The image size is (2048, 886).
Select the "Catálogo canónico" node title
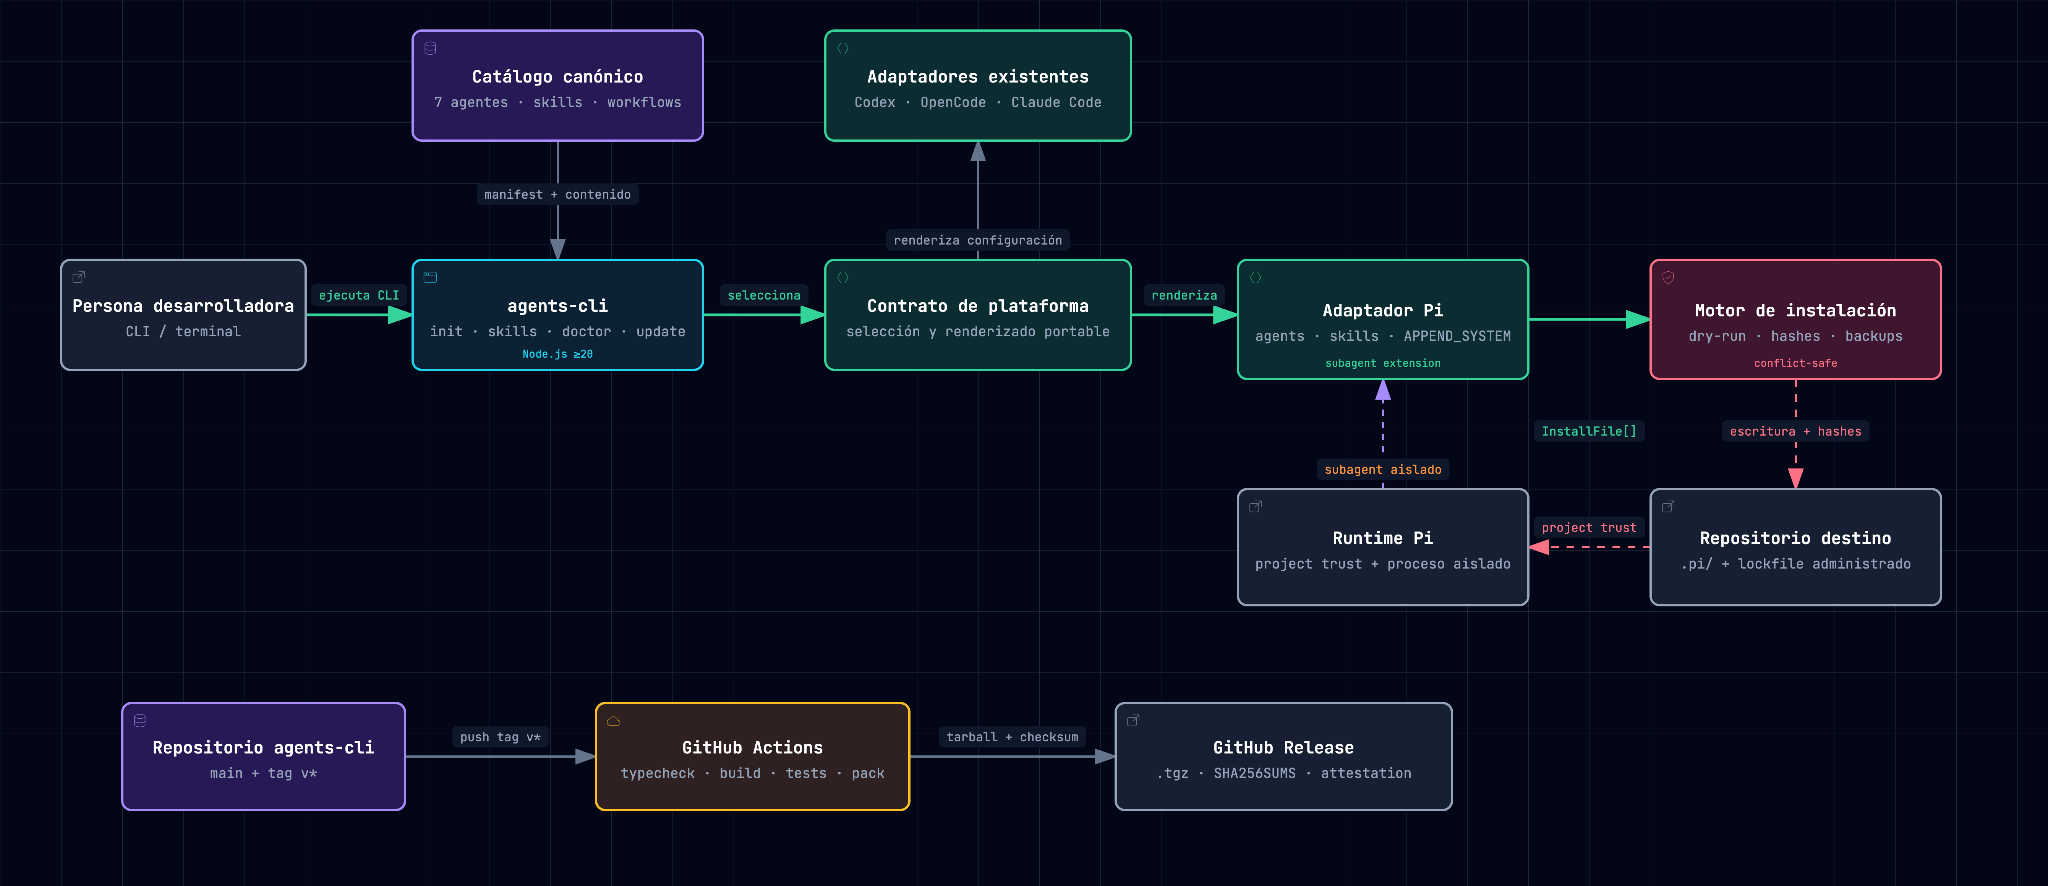click(x=558, y=77)
